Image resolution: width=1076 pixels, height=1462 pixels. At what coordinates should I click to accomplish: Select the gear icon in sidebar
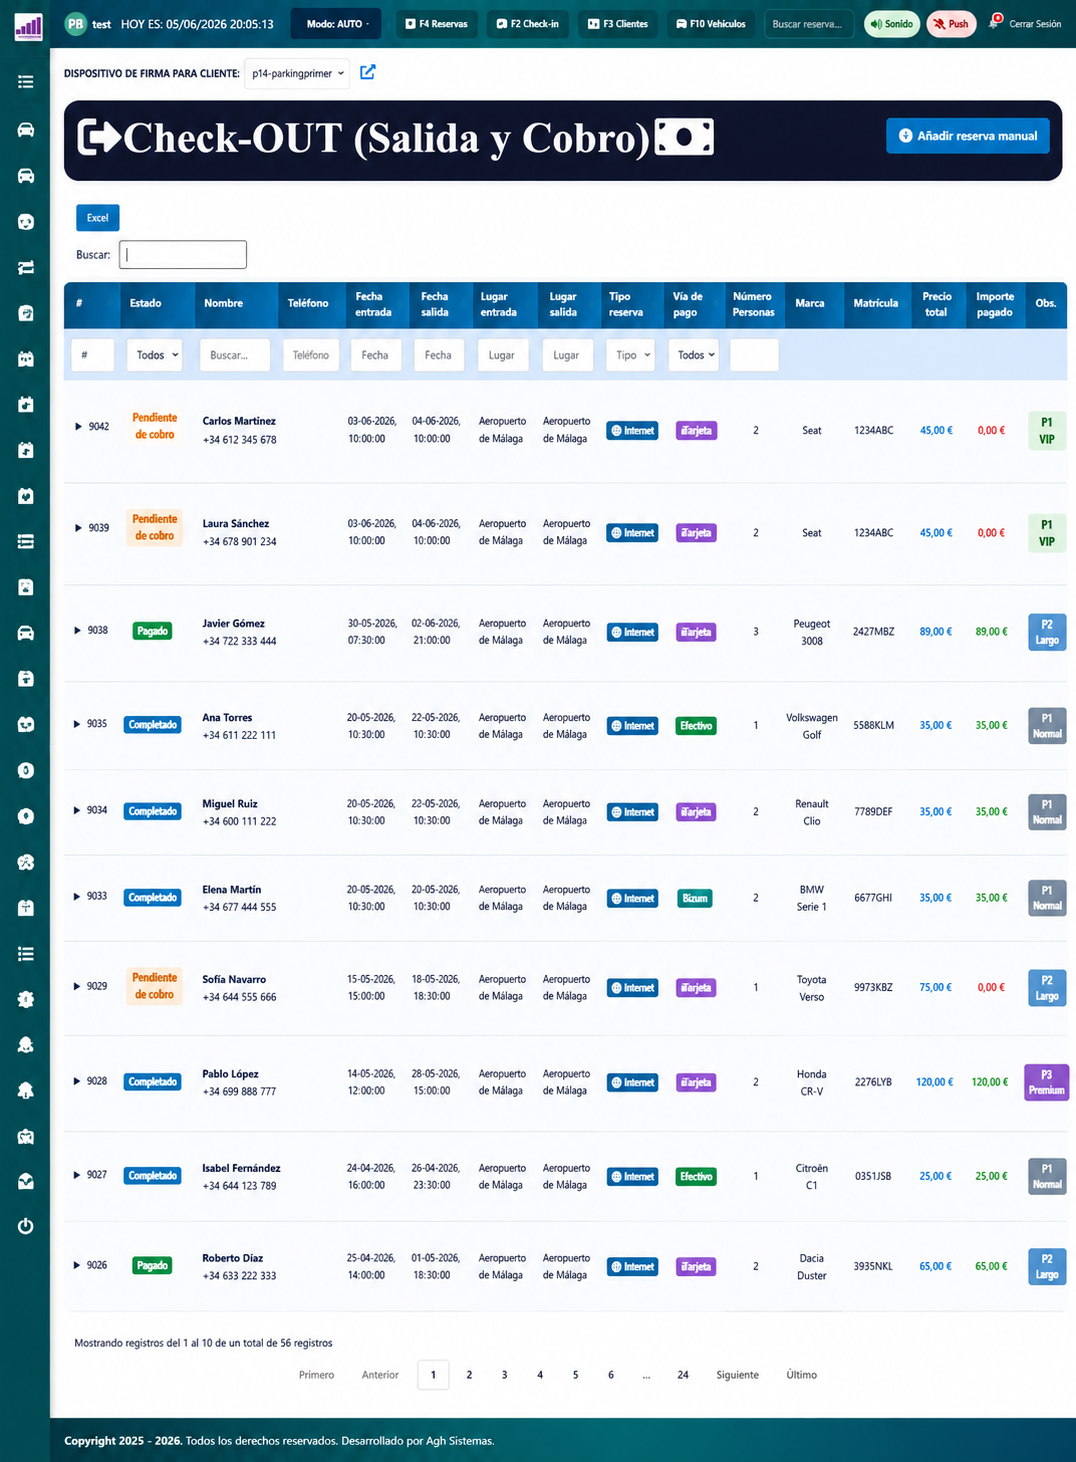(26, 999)
